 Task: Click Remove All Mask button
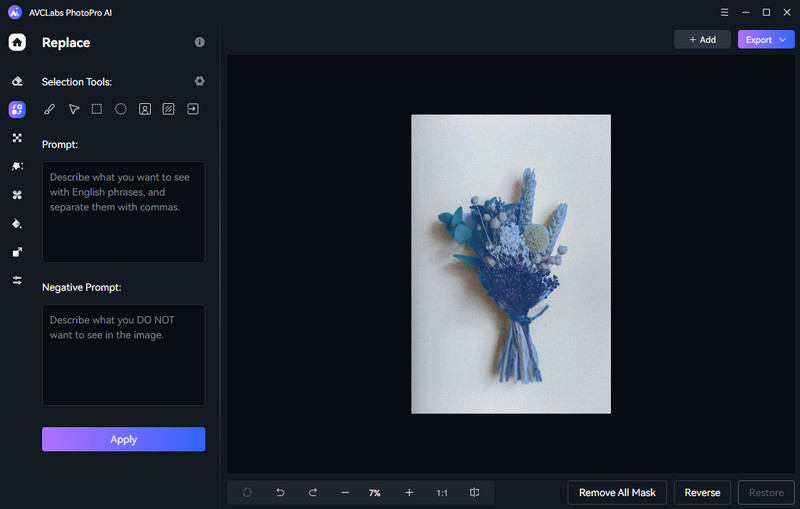click(617, 493)
